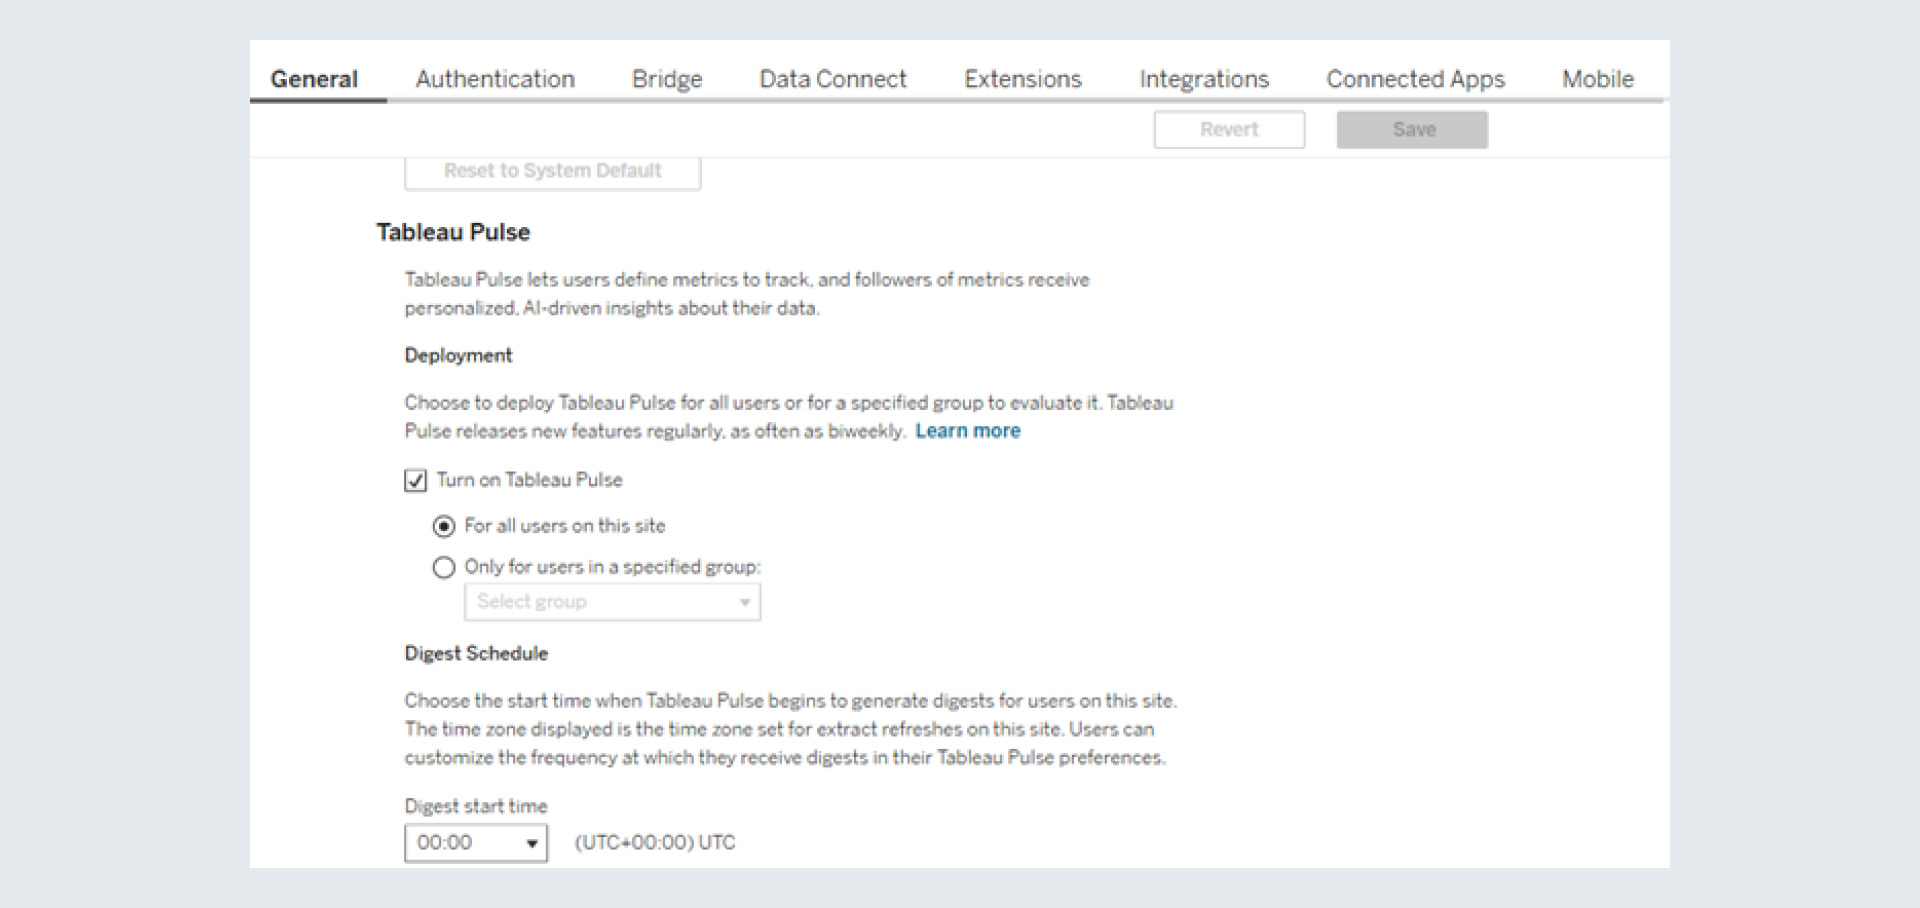
Task: Click the Save button
Action: [1412, 130]
